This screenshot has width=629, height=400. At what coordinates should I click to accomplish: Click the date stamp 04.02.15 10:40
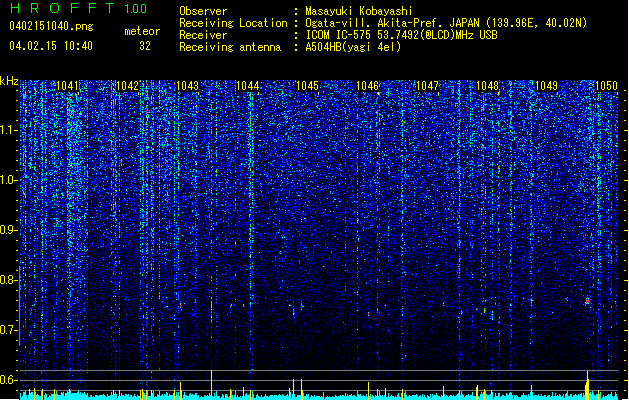coord(51,45)
